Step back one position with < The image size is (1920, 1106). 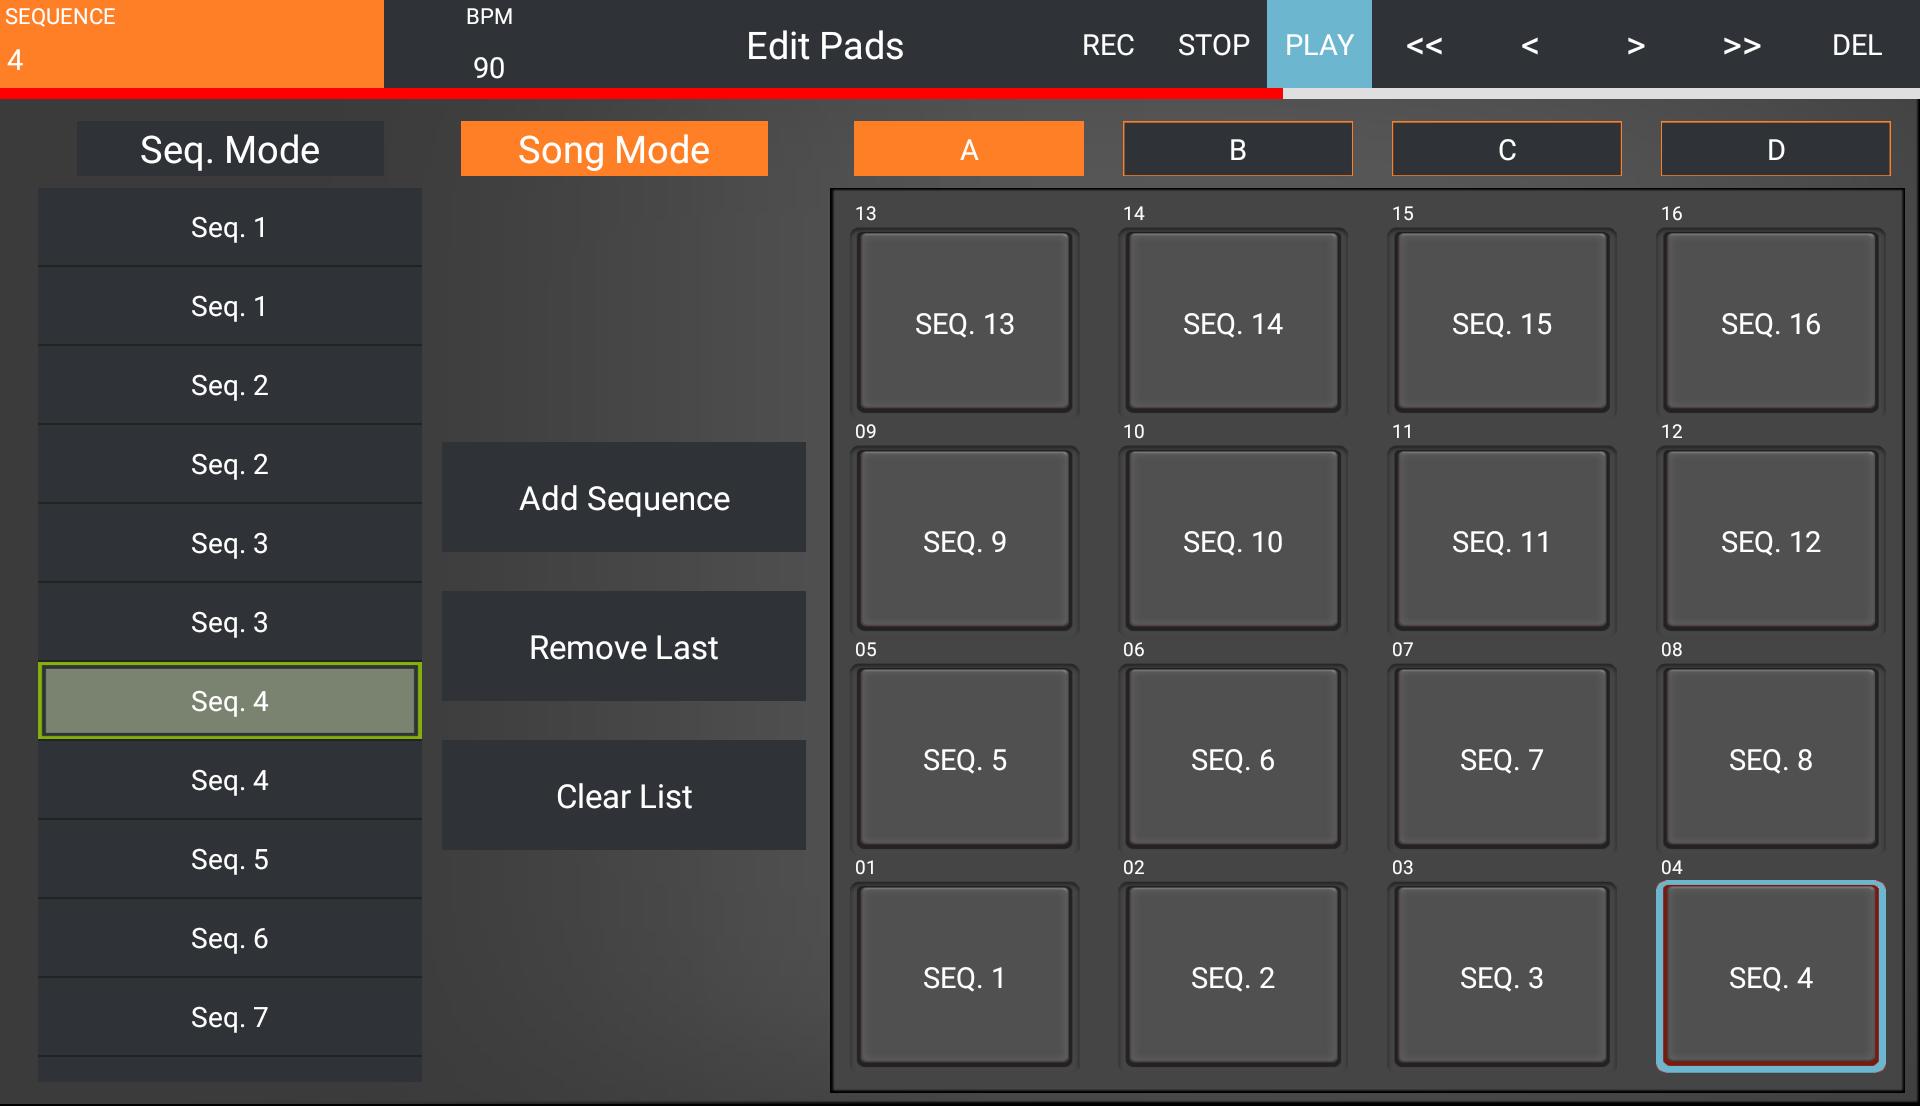pyautogui.click(x=1529, y=45)
